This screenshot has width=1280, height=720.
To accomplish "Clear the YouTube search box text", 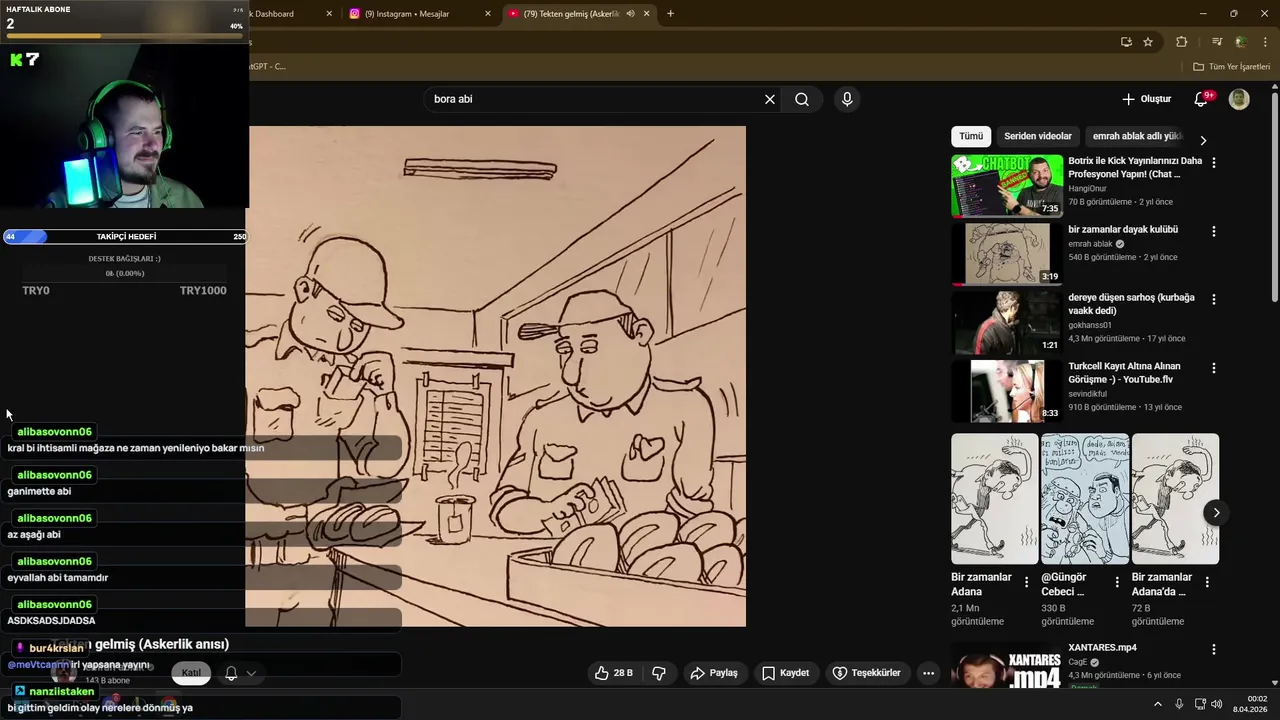I will (x=770, y=99).
